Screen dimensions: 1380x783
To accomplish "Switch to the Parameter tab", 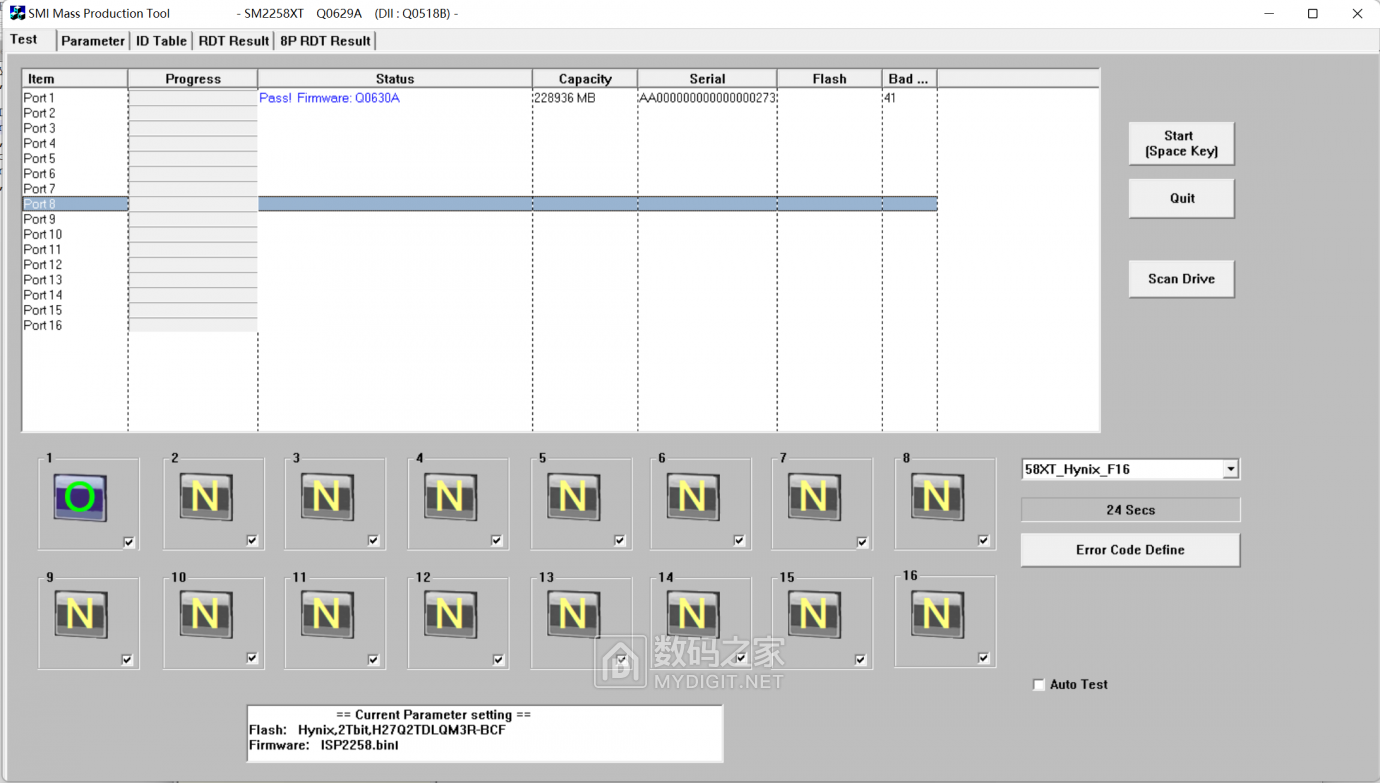I will pyautogui.click(x=93, y=41).
